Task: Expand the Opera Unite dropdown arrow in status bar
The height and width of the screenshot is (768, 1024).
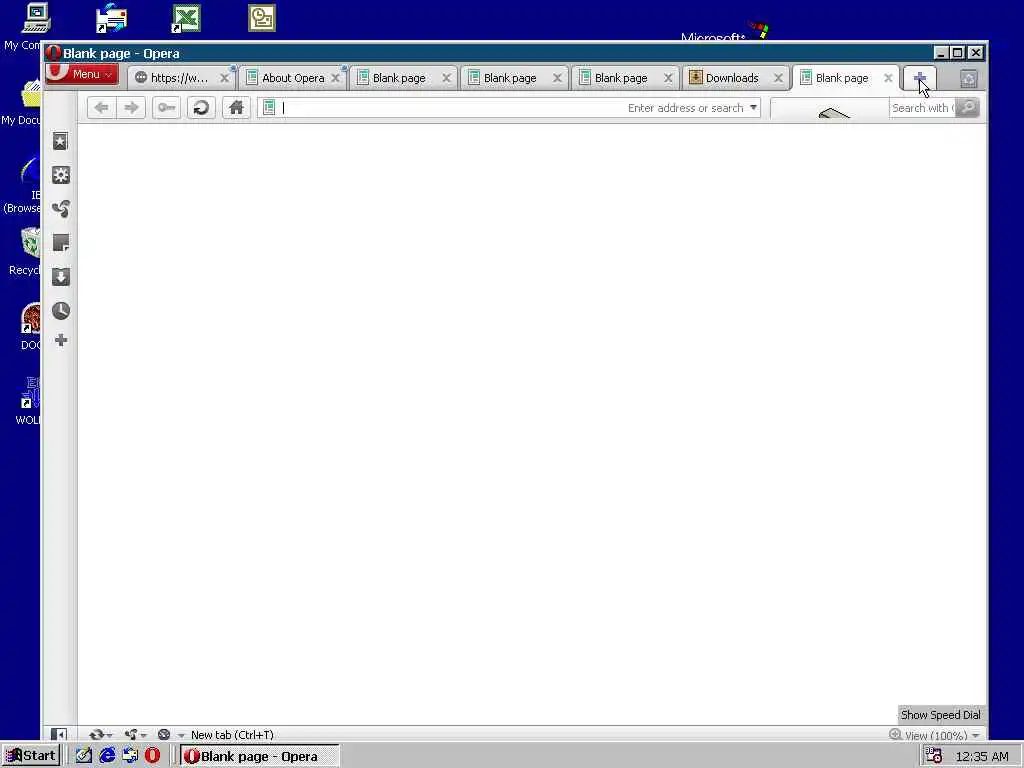Action: pyautogui.click(x=143, y=736)
